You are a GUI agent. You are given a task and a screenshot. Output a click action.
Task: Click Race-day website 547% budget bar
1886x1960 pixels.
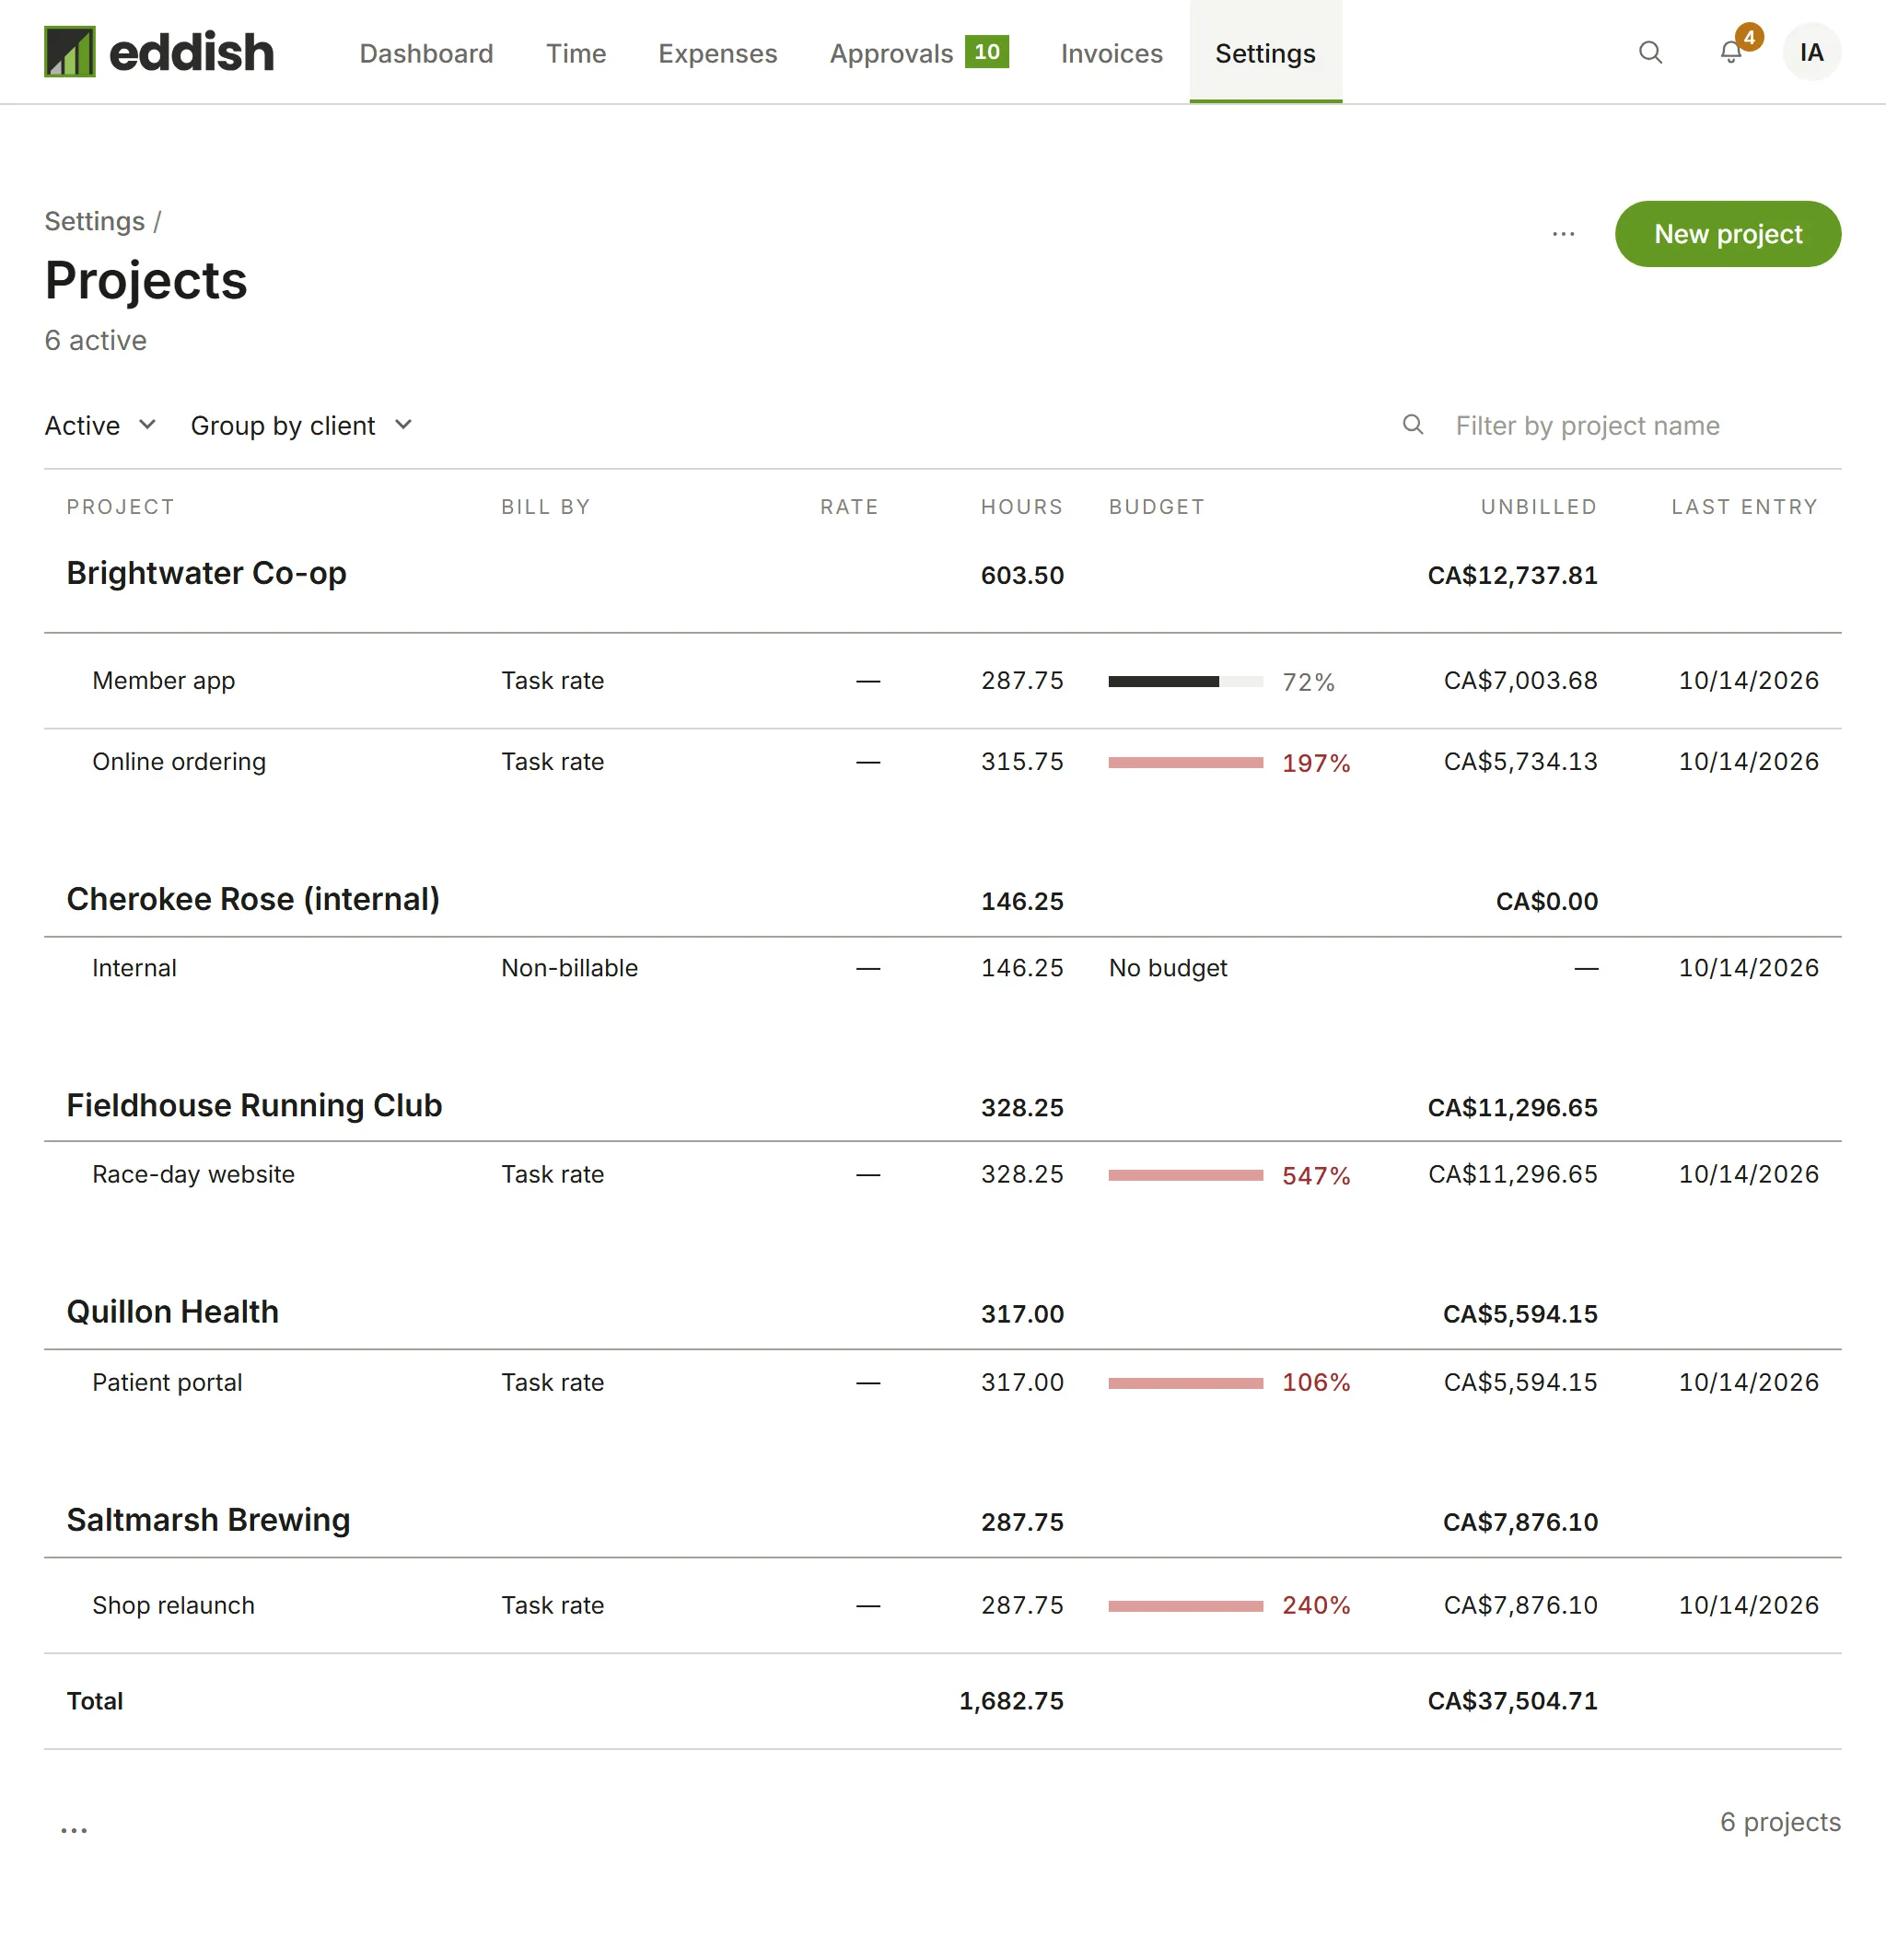coord(1185,1175)
